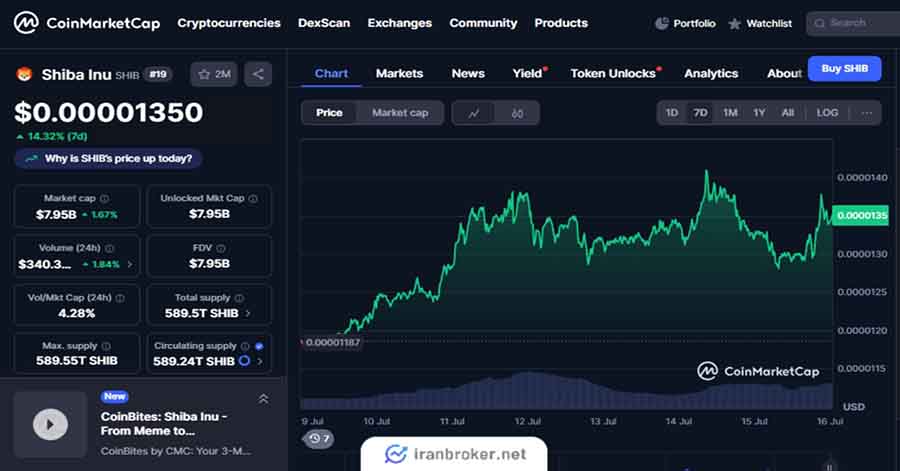This screenshot has height=471, width=900.
Task: Switch to the Chart tab
Action: [331, 73]
